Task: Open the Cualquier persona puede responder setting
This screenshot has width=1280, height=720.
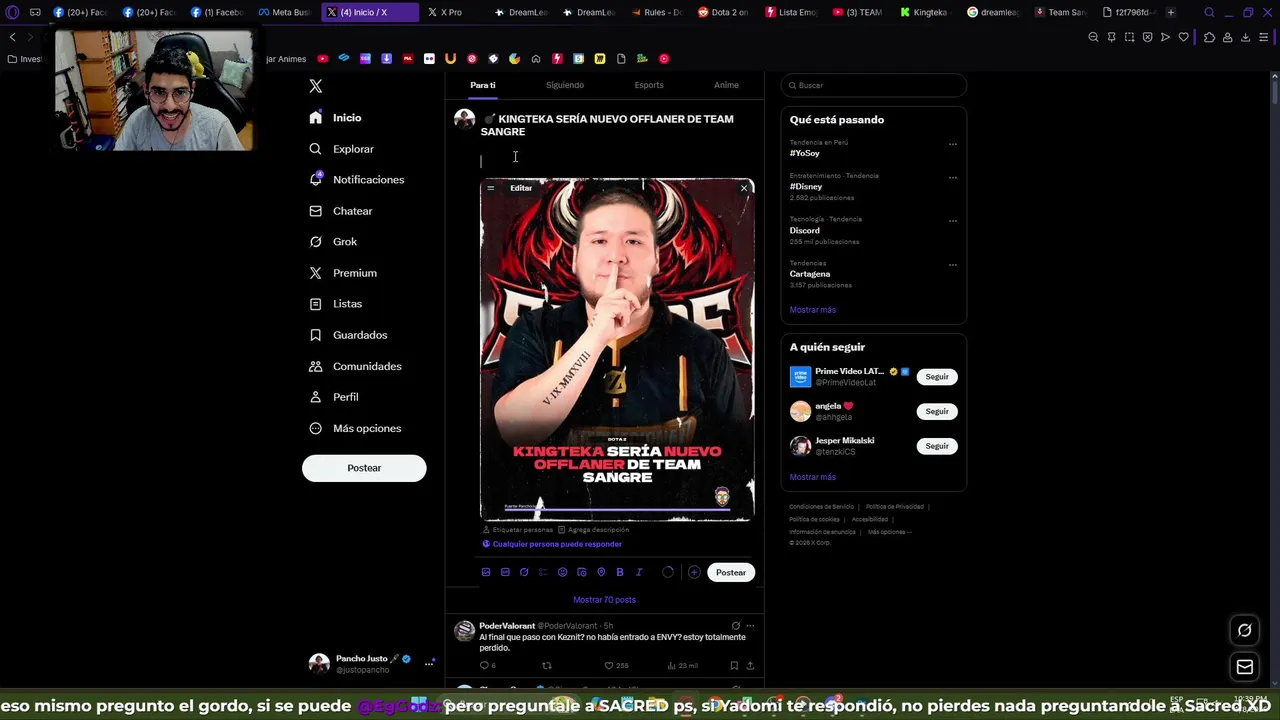Action: tap(552, 544)
